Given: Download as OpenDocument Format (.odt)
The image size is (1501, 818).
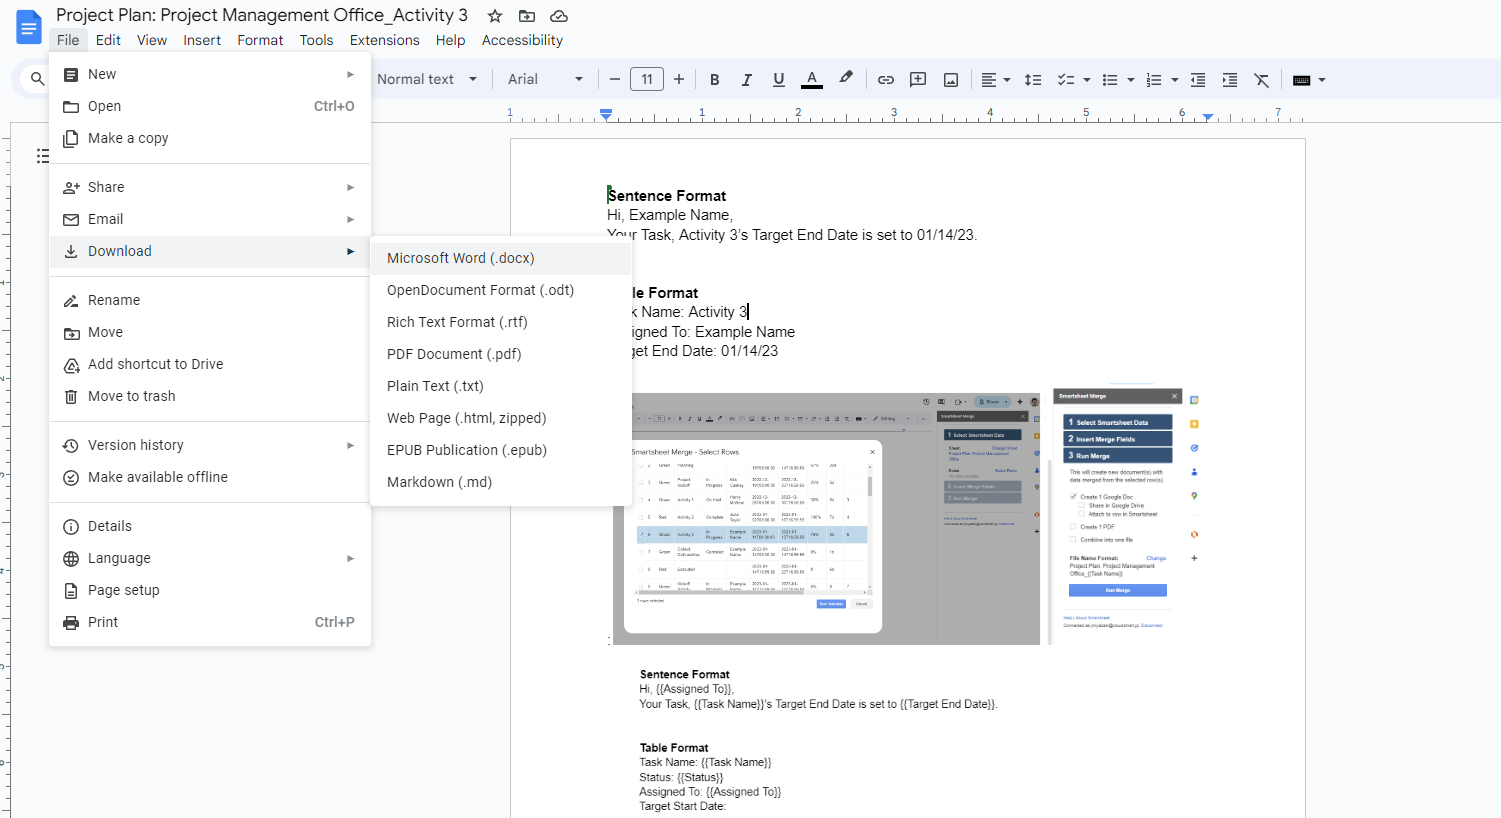Looking at the screenshot, I should pyautogui.click(x=501, y=290).
